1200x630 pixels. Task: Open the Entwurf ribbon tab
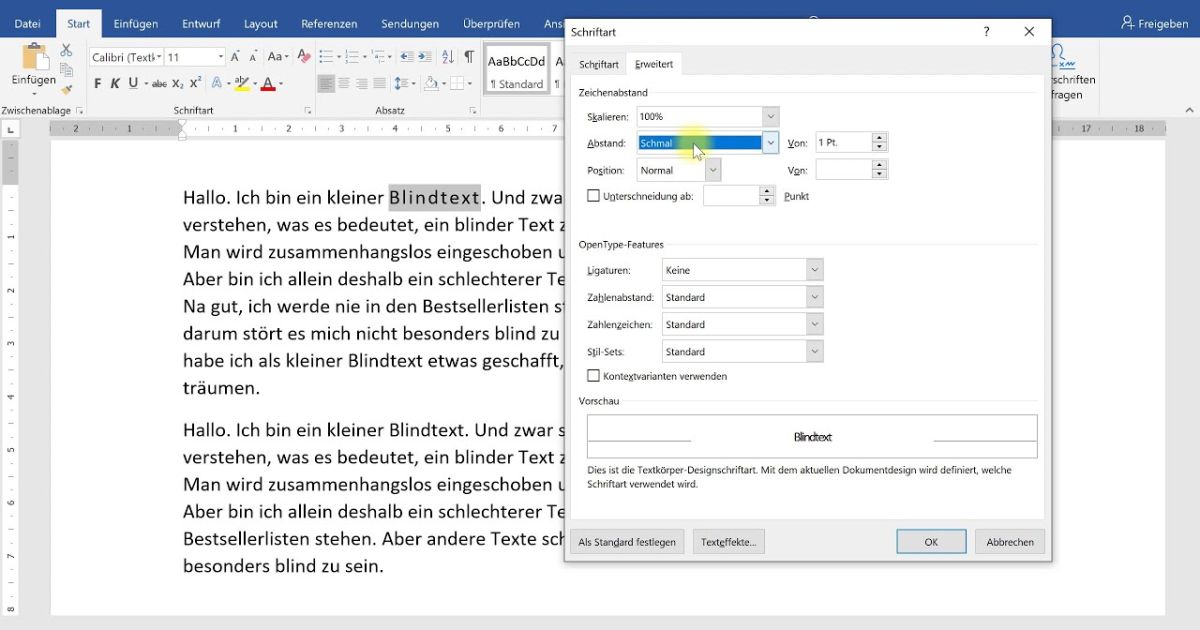(x=201, y=23)
